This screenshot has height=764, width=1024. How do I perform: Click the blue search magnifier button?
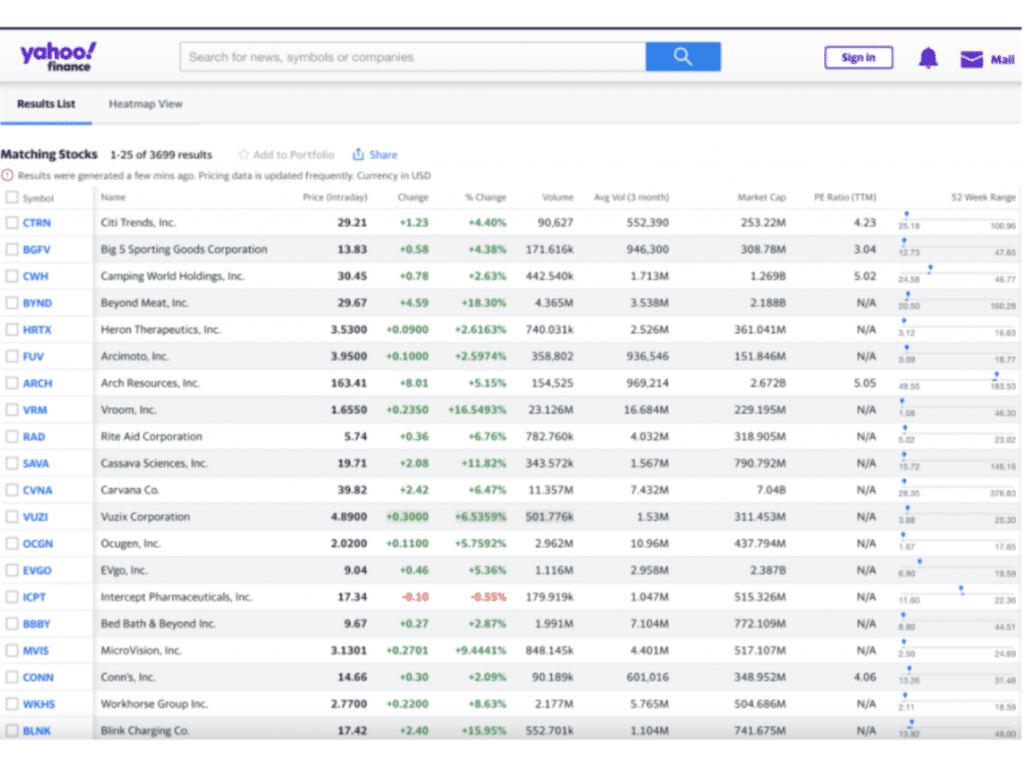683,57
